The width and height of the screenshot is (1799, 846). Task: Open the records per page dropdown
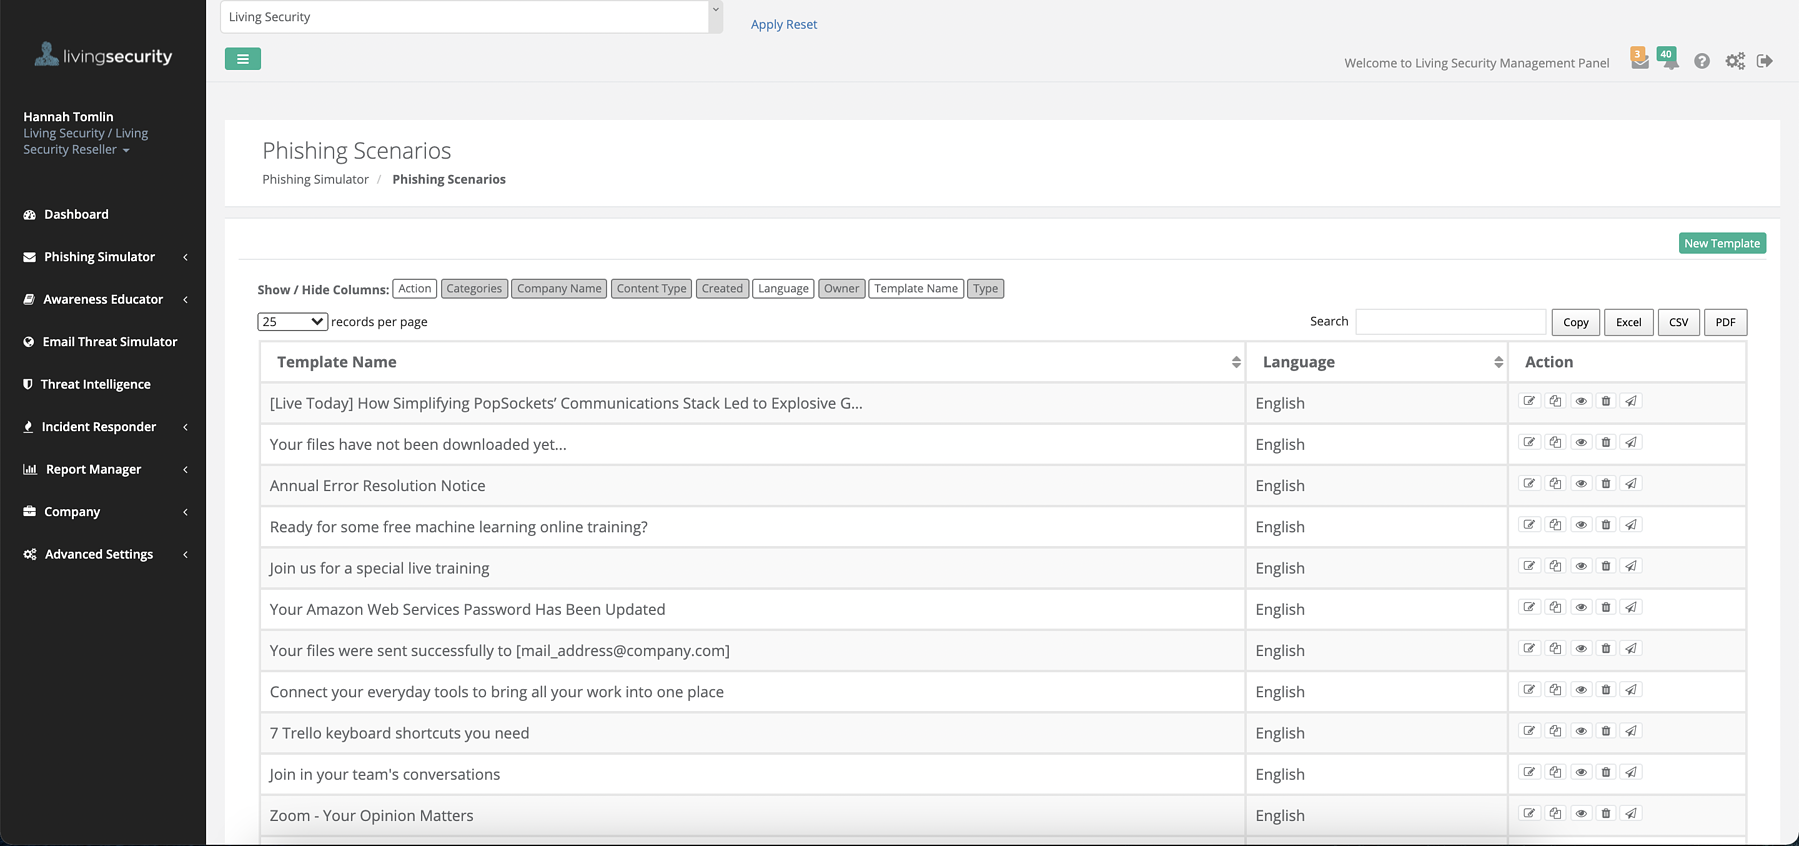click(x=292, y=322)
